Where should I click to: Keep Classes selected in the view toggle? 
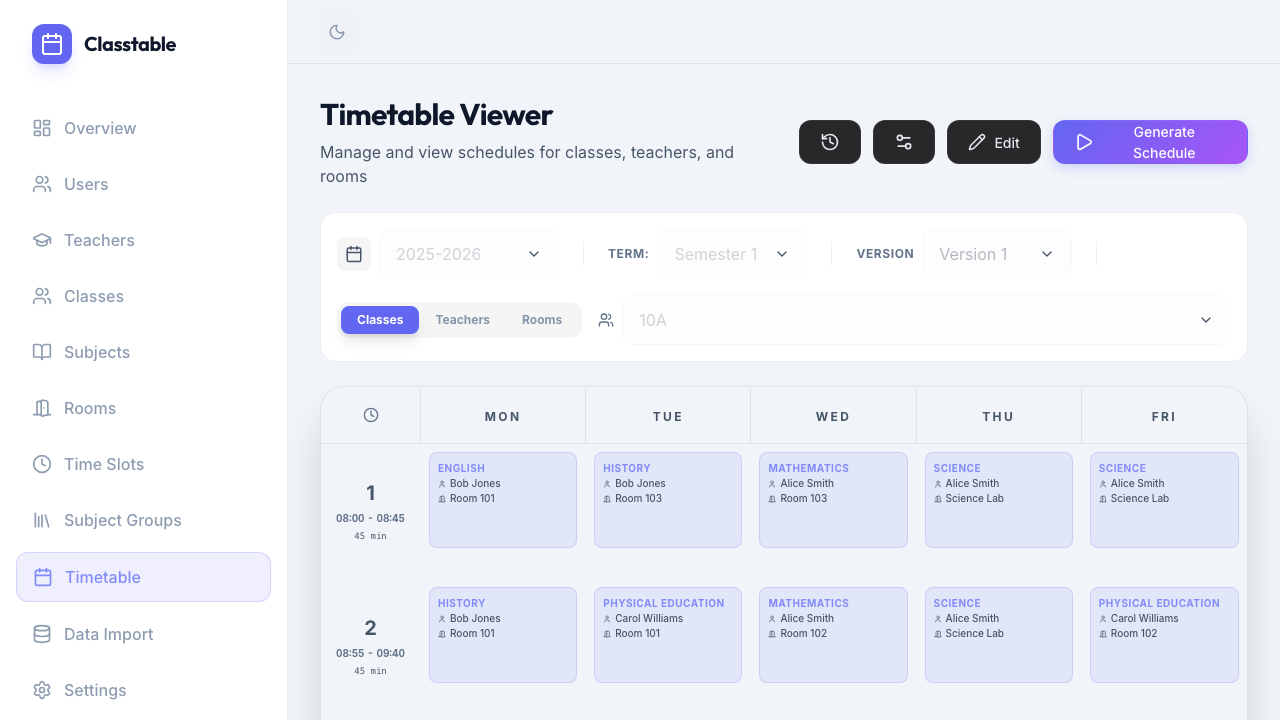tap(379, 320)
